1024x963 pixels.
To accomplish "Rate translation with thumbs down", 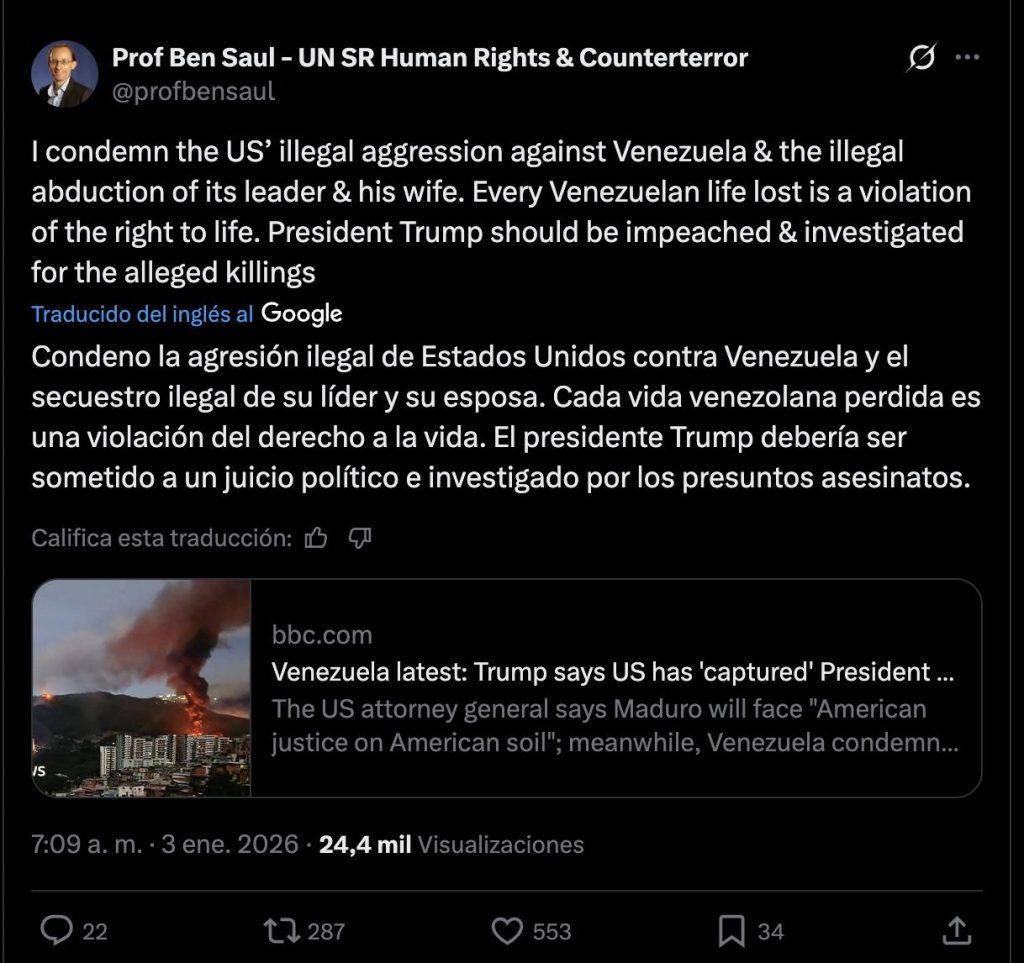I will (360, 538).
